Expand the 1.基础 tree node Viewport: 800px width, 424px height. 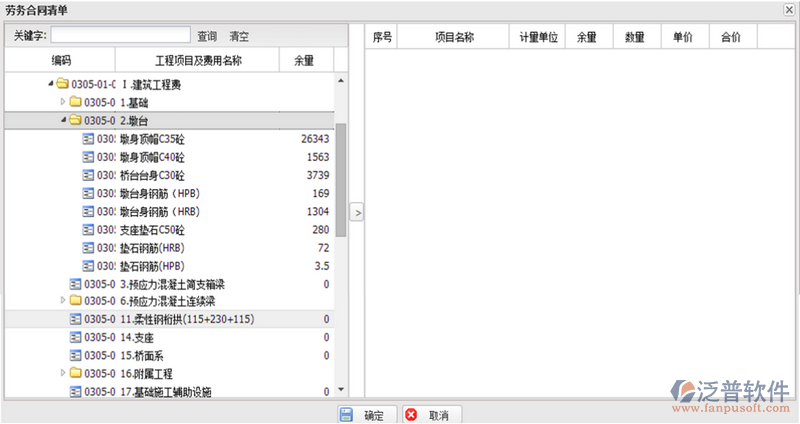tap(63, 103)
